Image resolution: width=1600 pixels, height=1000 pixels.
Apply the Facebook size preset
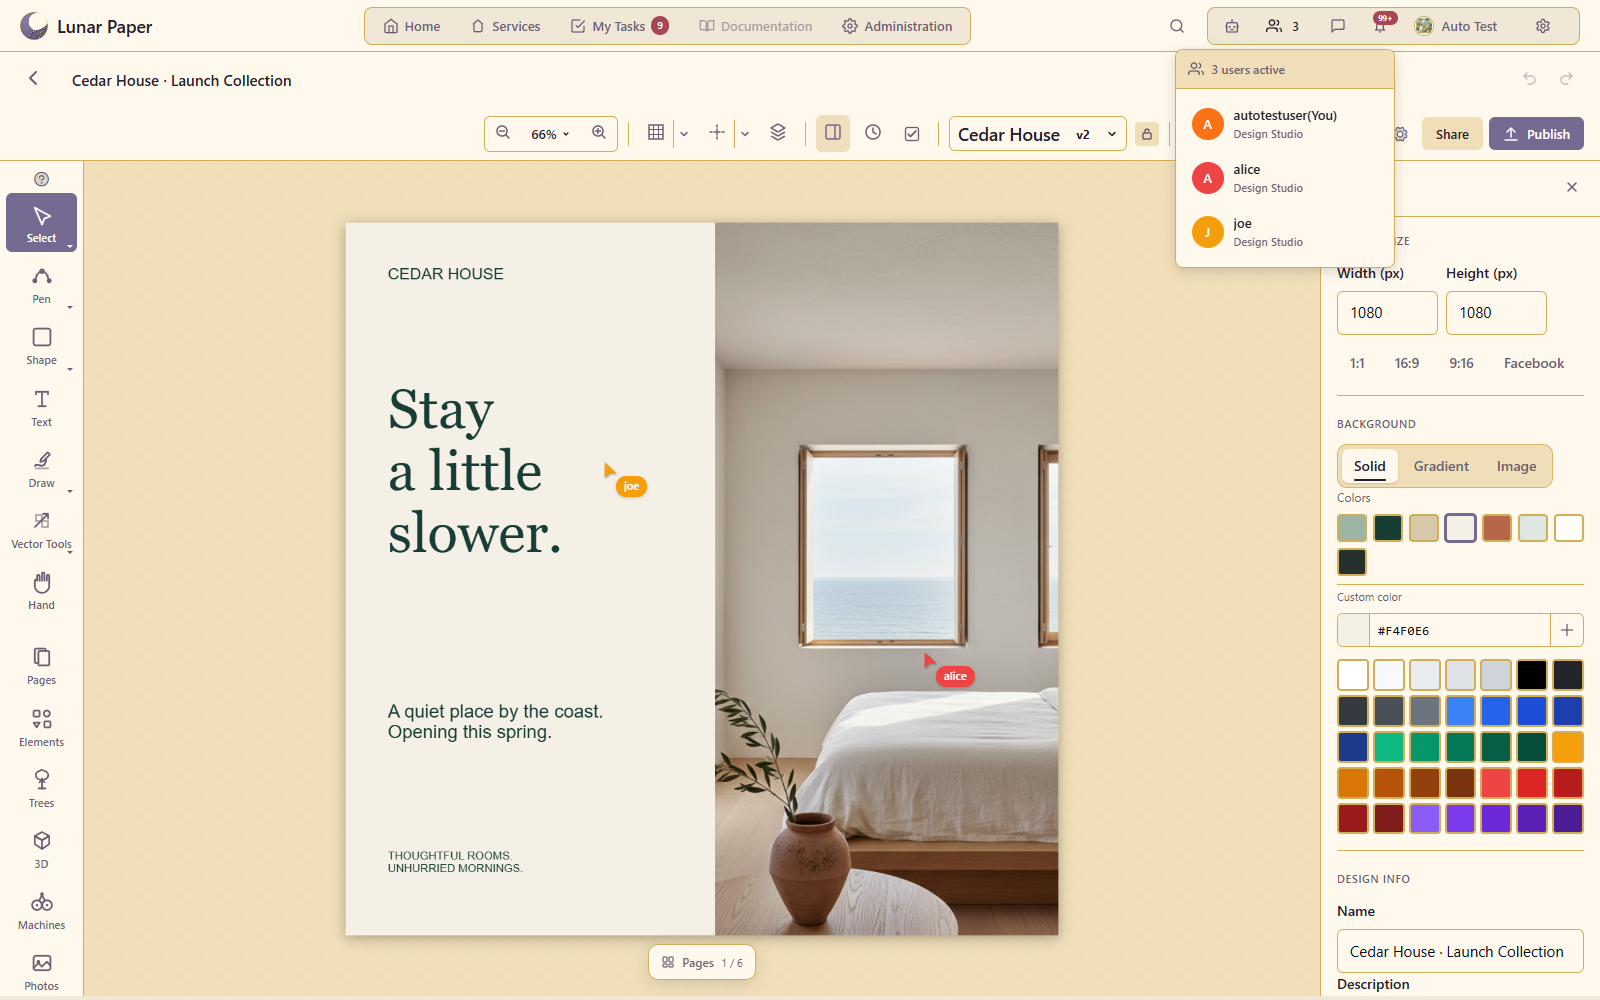[x=1533, y=363]
